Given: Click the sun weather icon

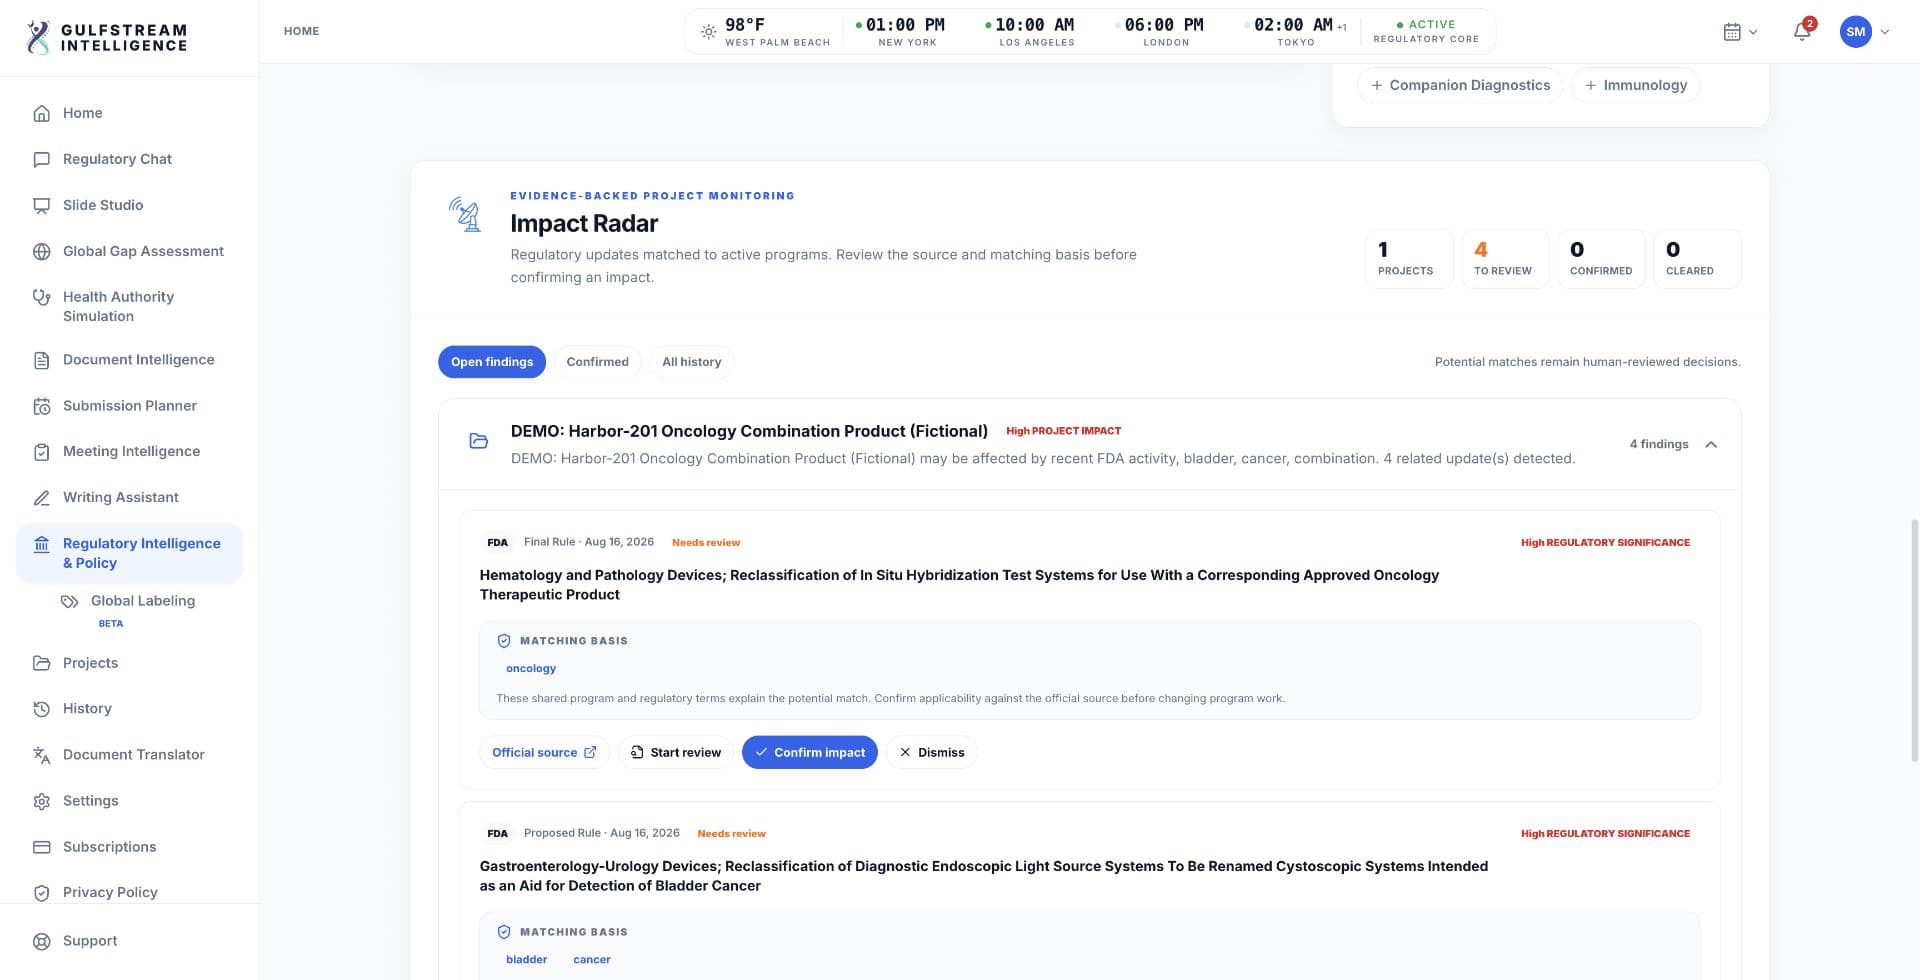Looking at the screenshot, I should [708, 32].
